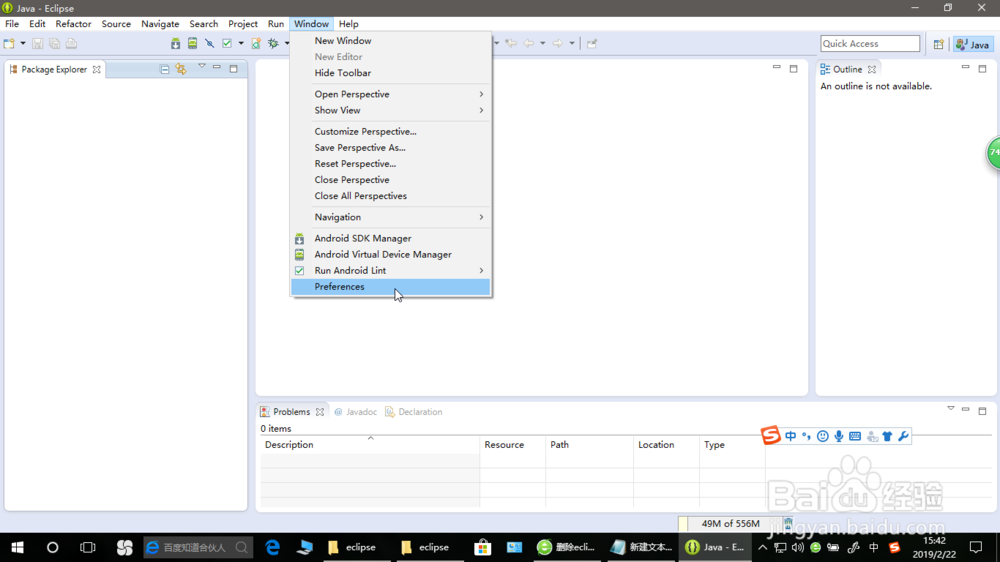Click the Print icon in toolbar
The width and height of the screenshot is (1000, 562).
71,43
